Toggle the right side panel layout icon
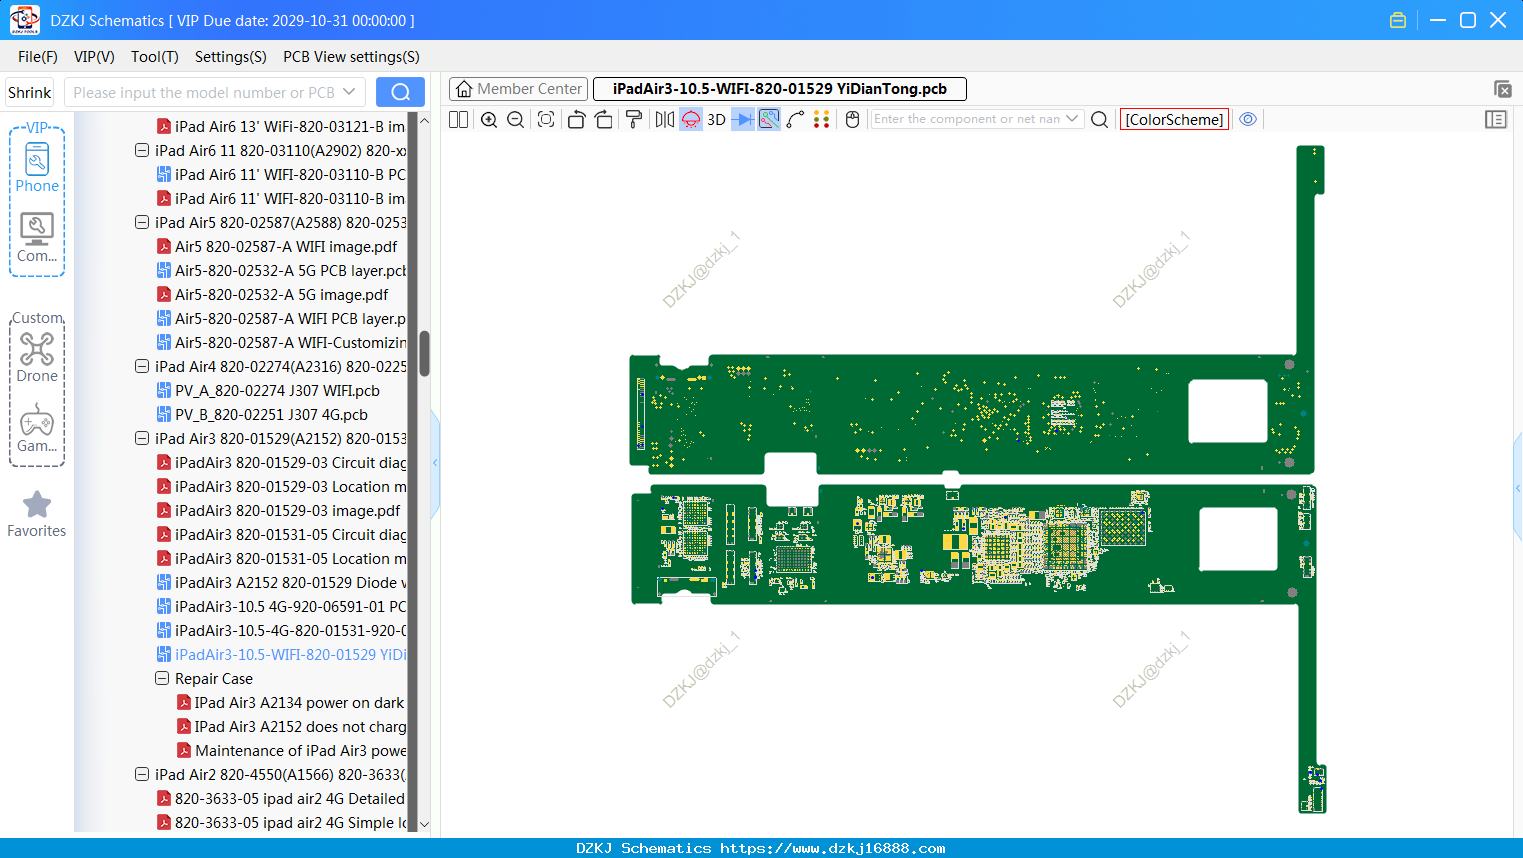Viewport: 1523px width, 858px height. click(x=1495, y=119)
